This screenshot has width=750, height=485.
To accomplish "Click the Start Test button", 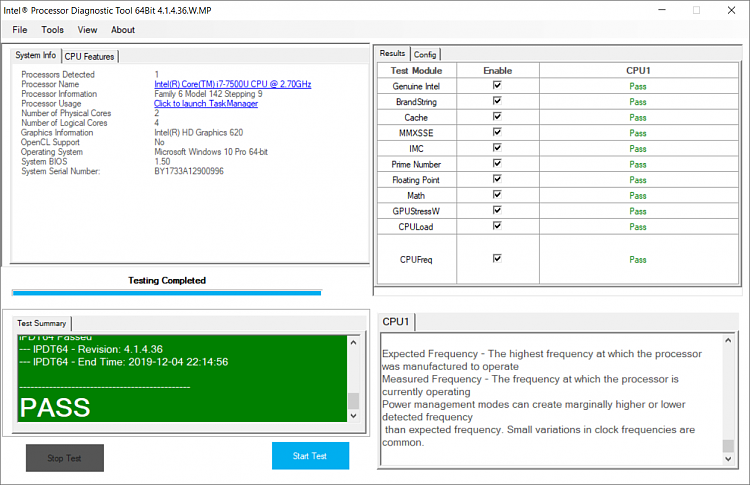I will [310, 456].
